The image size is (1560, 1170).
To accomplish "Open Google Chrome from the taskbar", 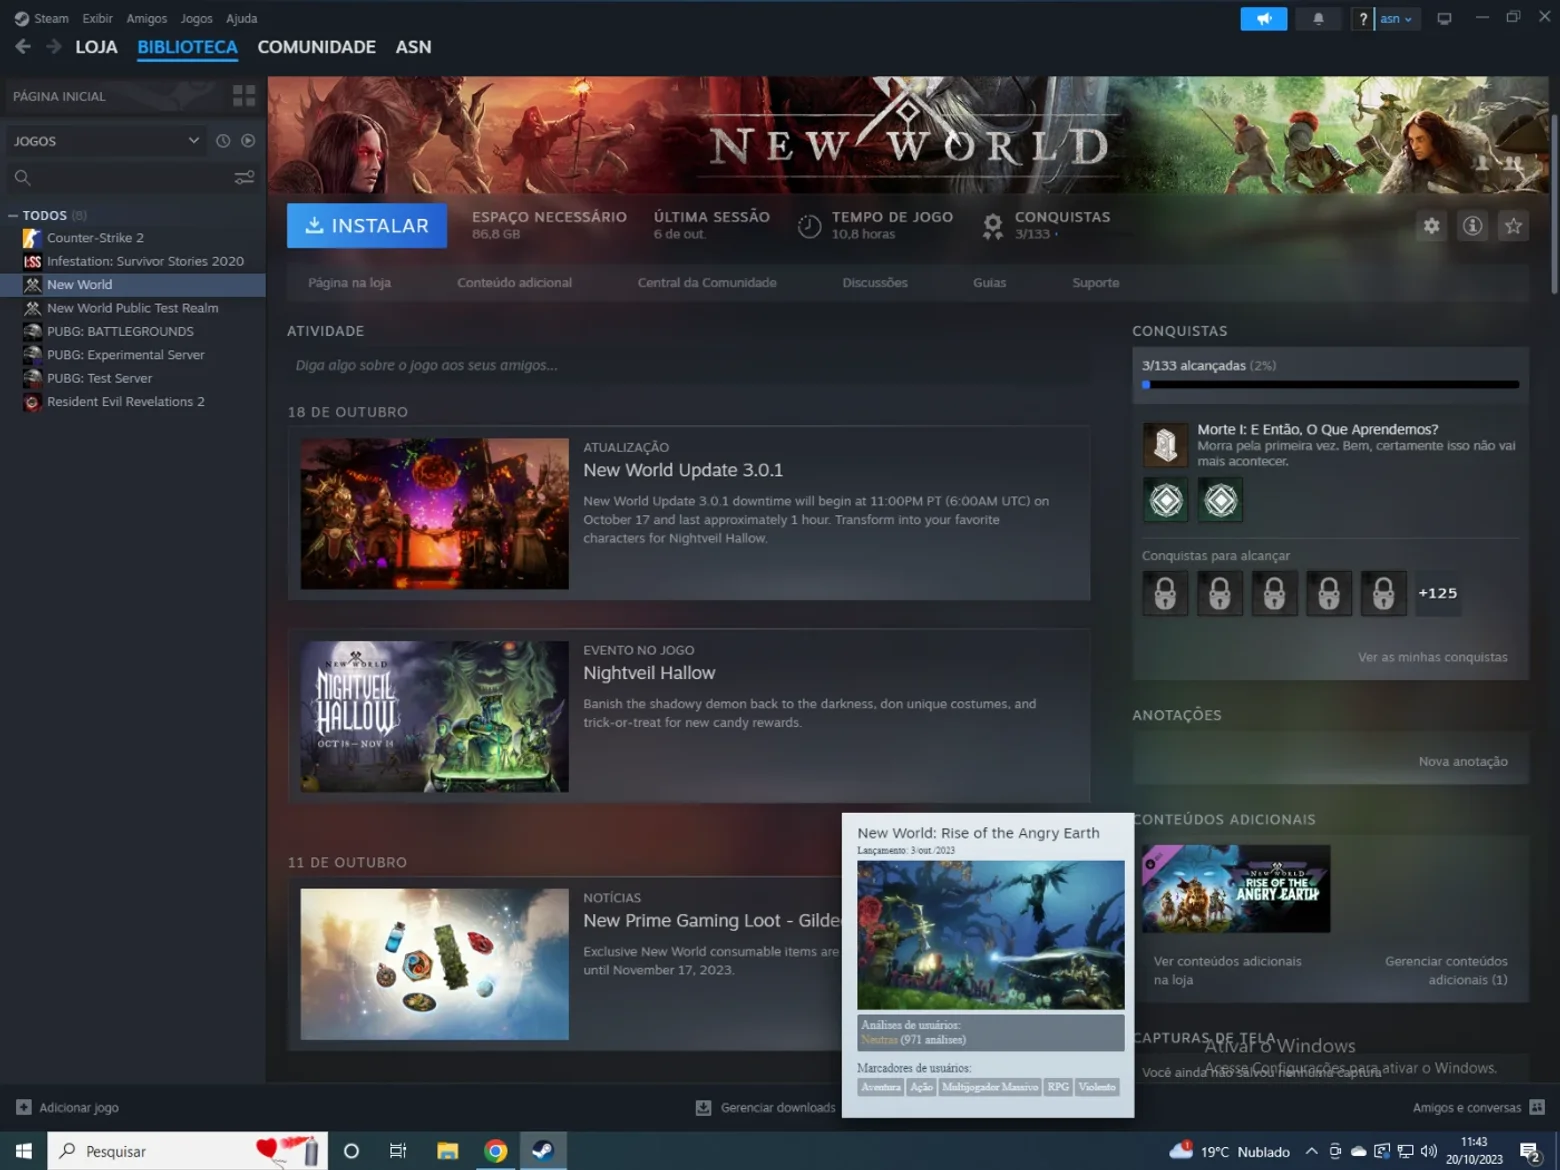I will (x=495, y=1151).
